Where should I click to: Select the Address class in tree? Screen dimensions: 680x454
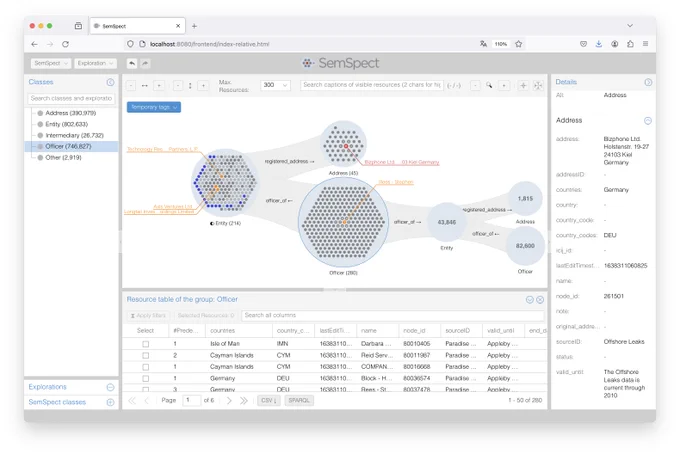pos(71,113)
